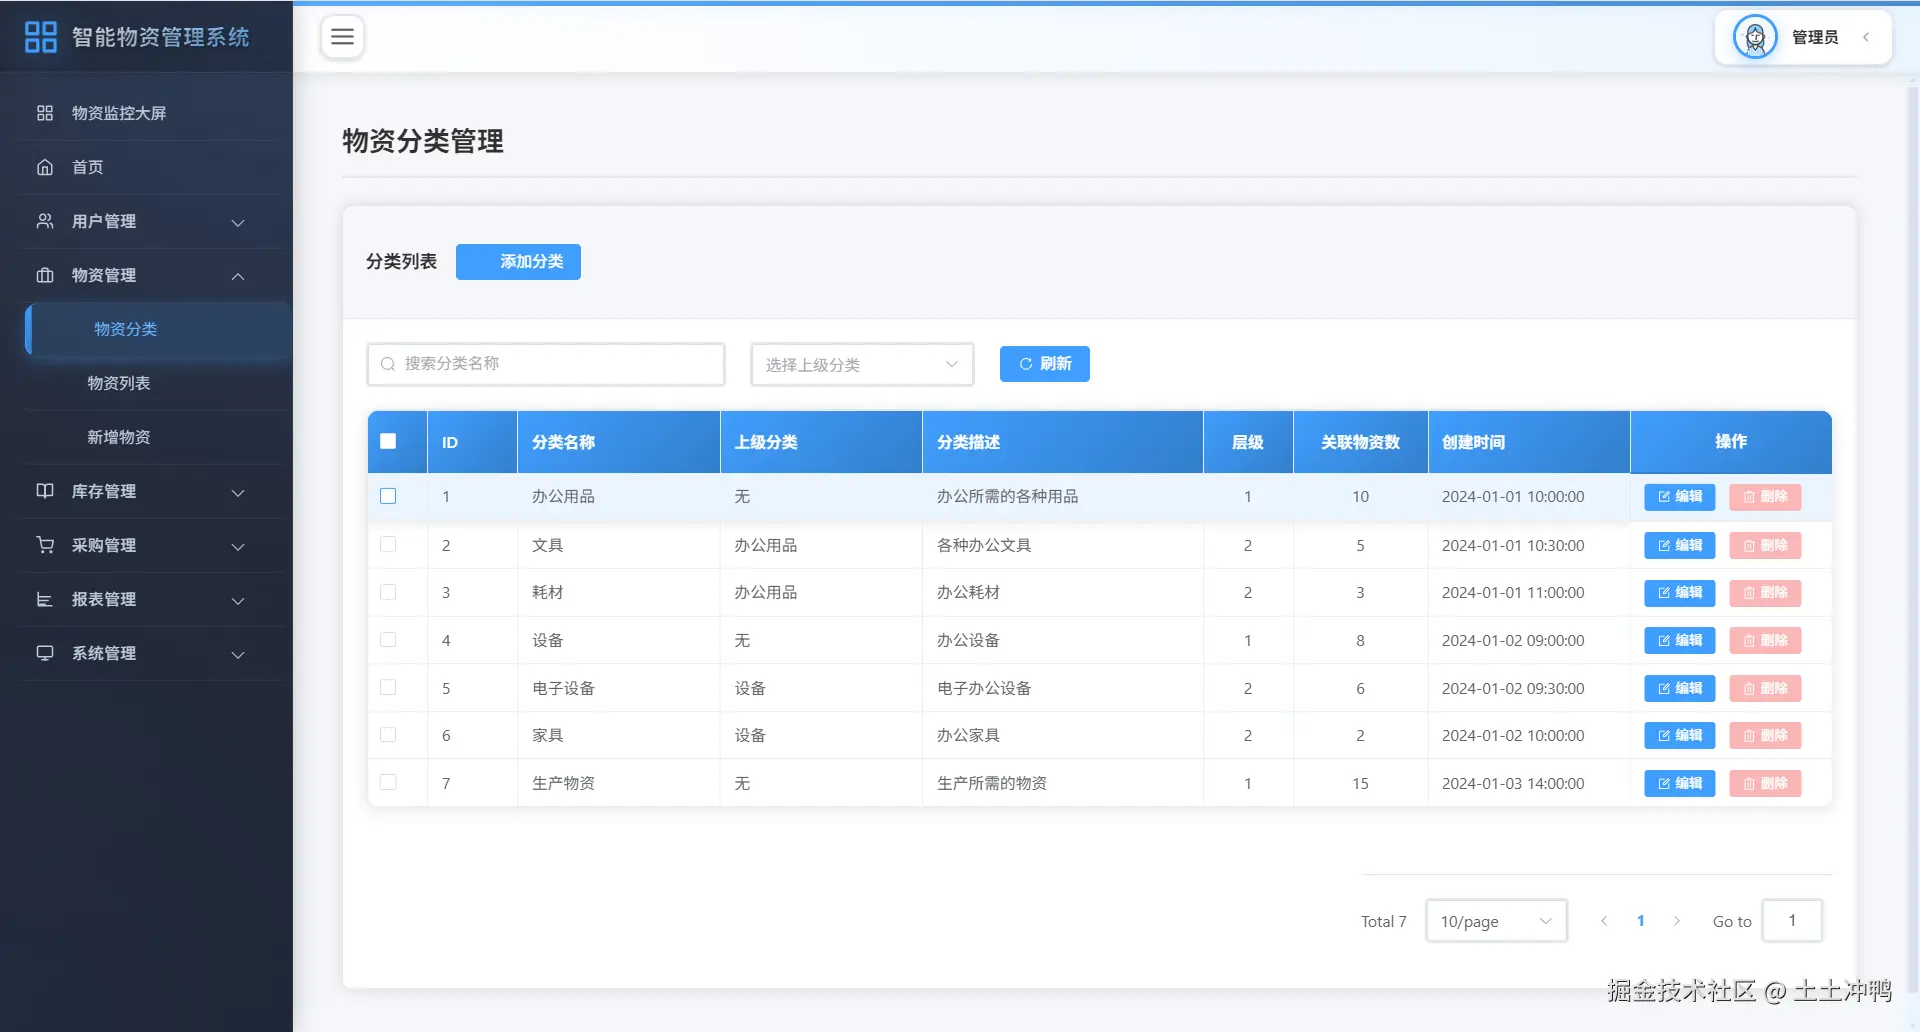Click the 管理员 username text
Viewport: 1920px width, 1032px height.
tap(1815, 37)
